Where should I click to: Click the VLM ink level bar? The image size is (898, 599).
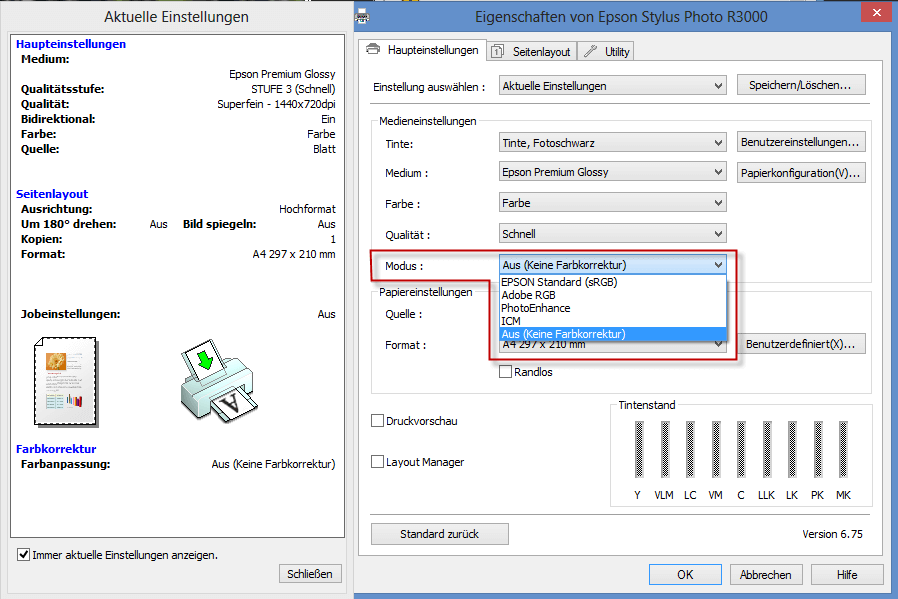point(665,450)
